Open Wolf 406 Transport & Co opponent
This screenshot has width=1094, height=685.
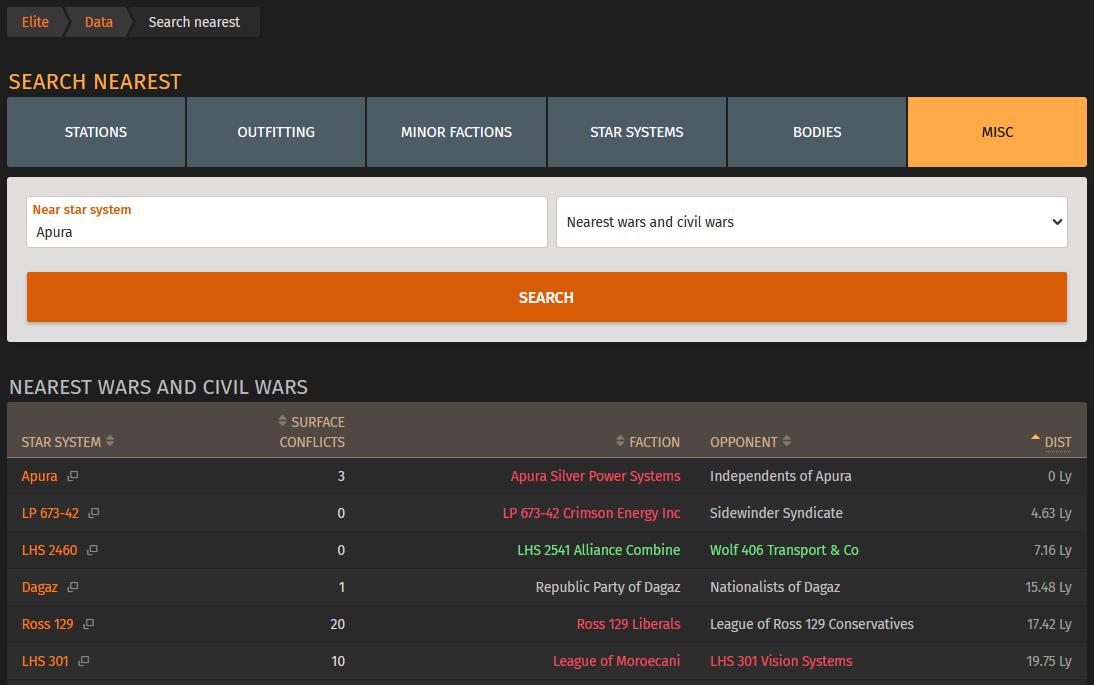coord(784,550)
